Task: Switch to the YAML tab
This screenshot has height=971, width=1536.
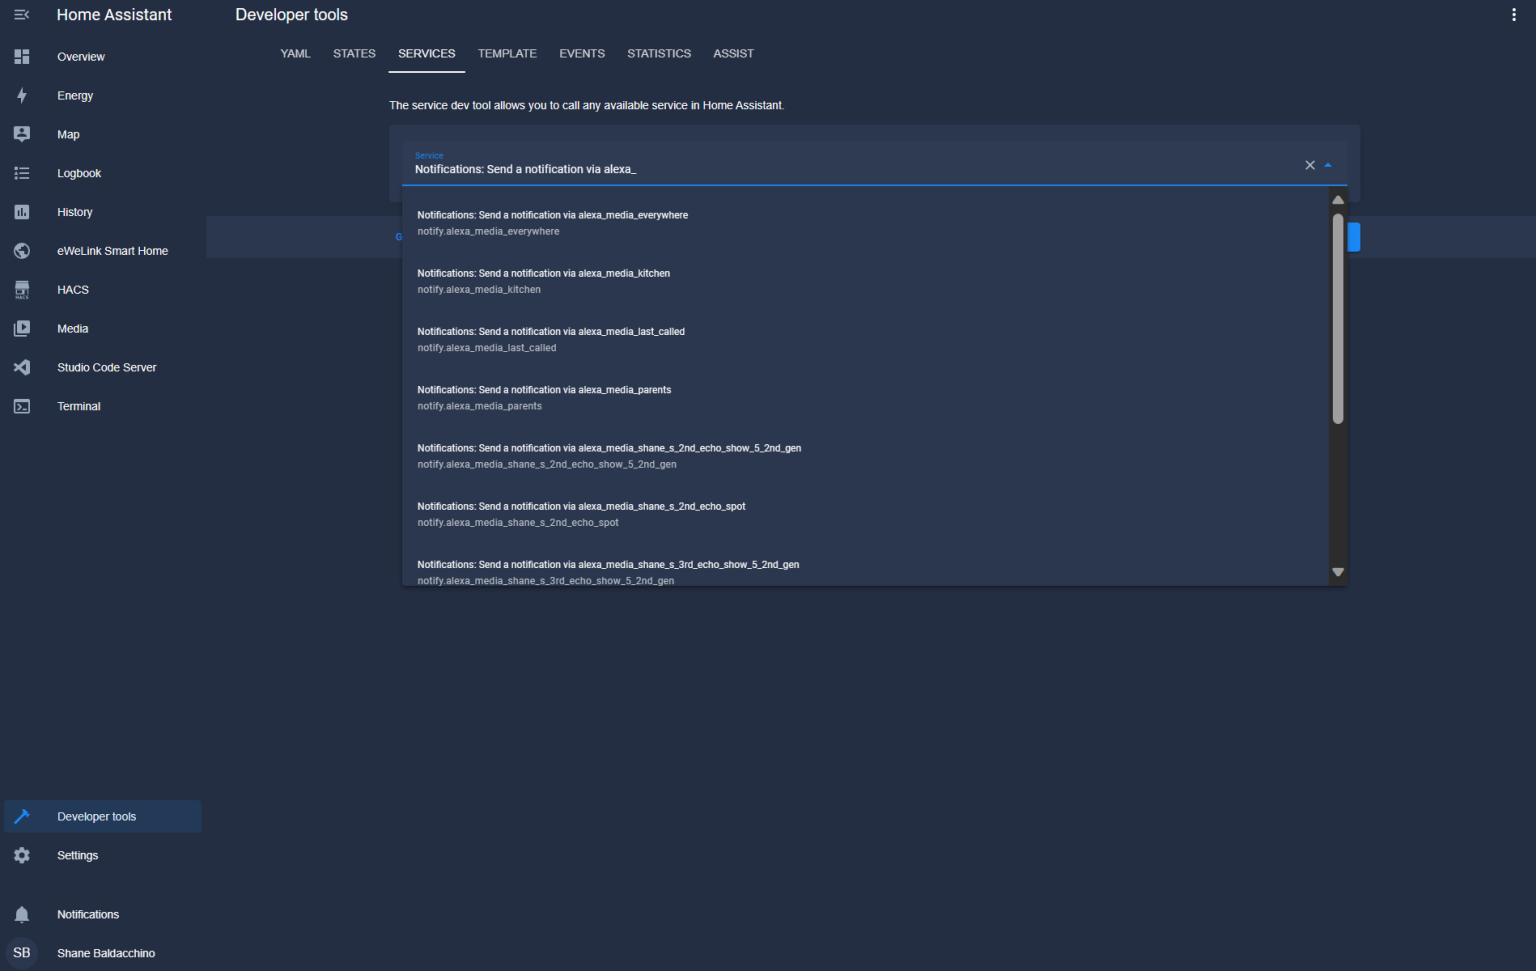Action: pos(295,54)
